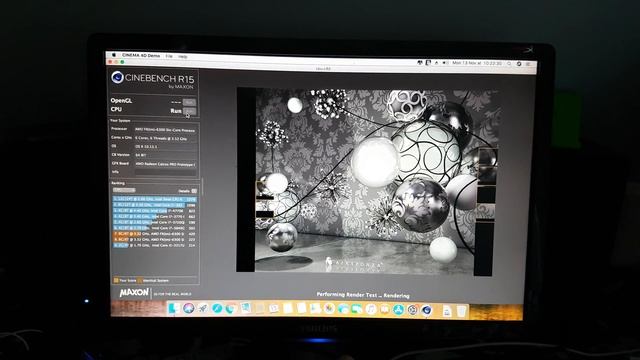640x360 pixels.
Task: Click the Spotlight search icon in menu bar
Action: (x=509, y=64)
